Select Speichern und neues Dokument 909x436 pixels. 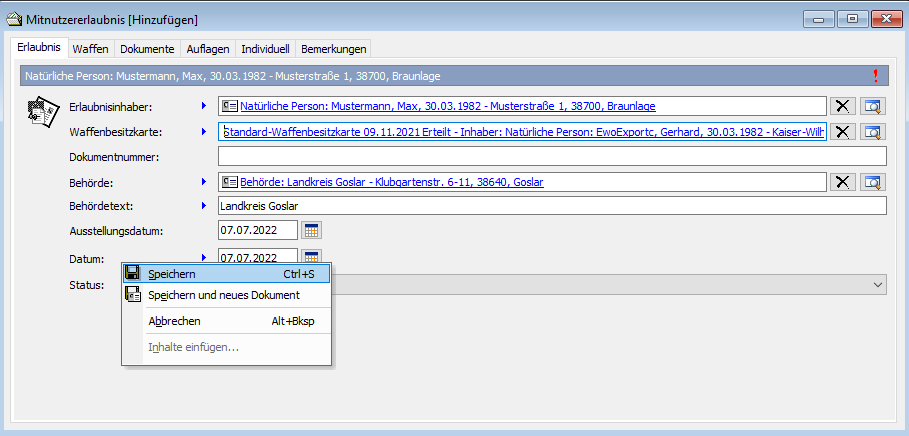(223, 296)
